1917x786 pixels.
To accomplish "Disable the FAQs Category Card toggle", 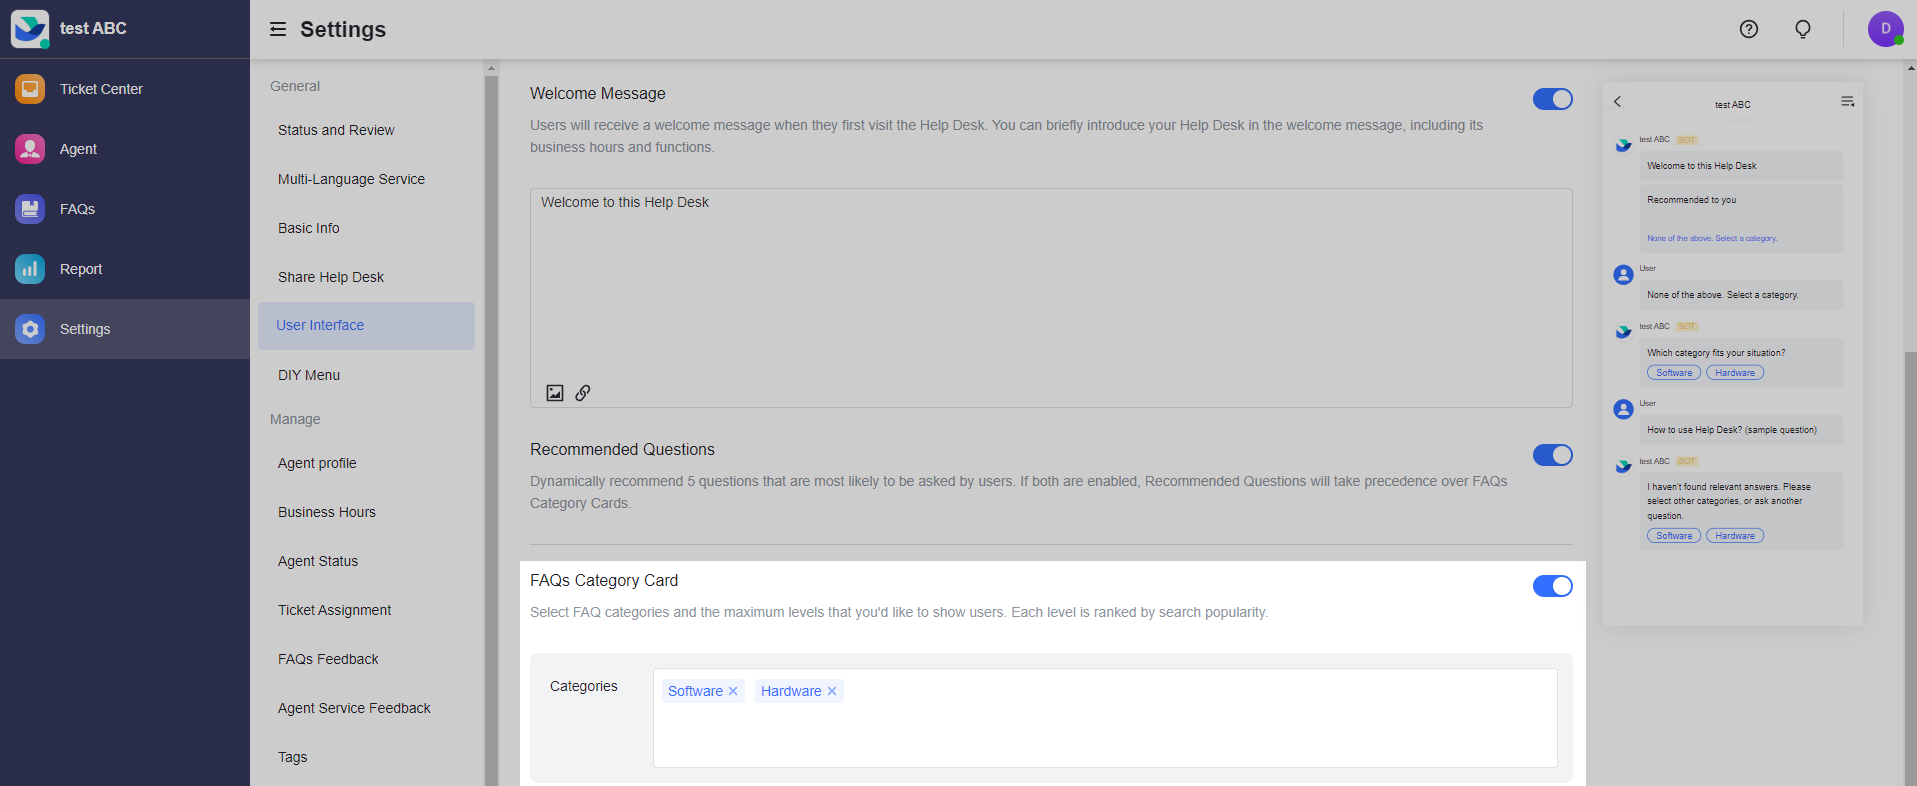I will coord(1552,586).
